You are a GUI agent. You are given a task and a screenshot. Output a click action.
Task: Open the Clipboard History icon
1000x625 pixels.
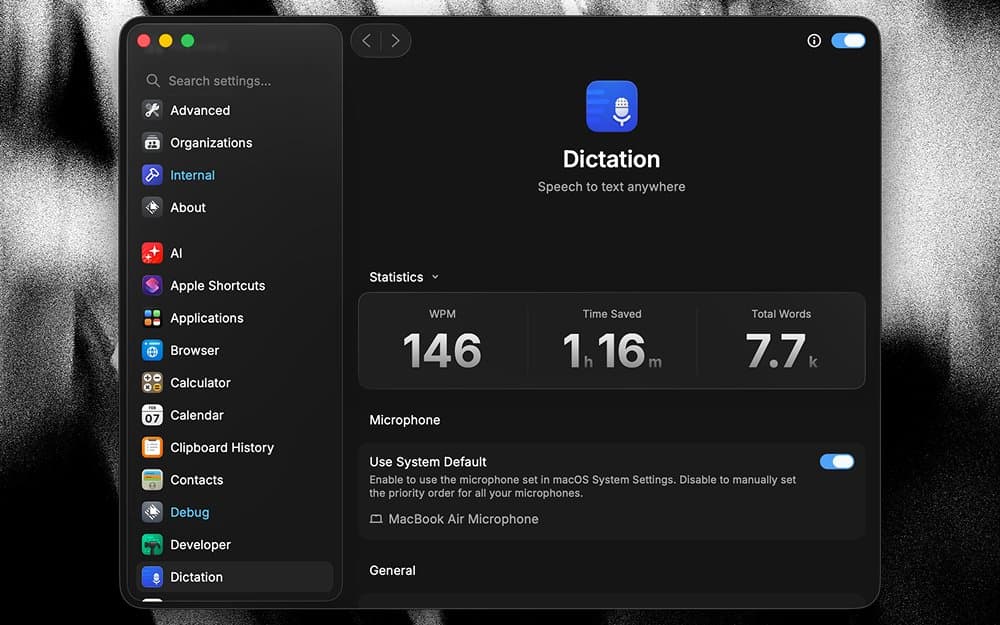click(152, 447)
